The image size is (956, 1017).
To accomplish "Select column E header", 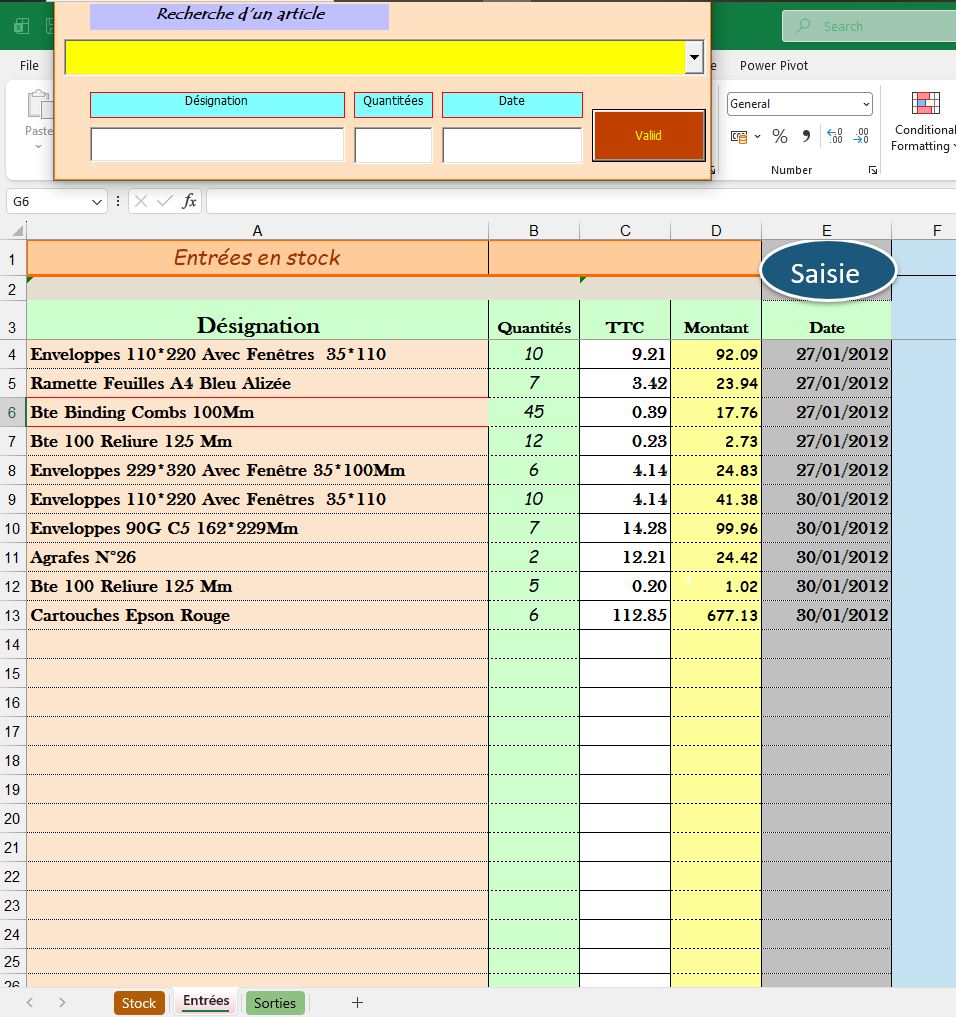I will point(826,230).
